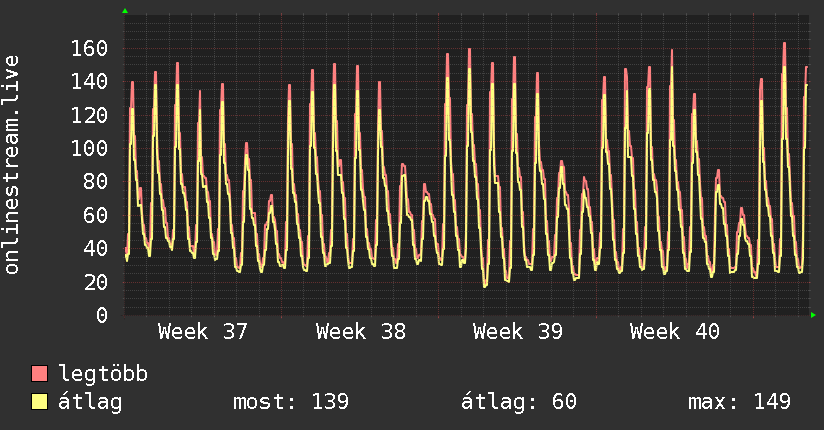Click the 120 y-axis tick label
The width and height of the screenshot is (824, 430).
89,115
